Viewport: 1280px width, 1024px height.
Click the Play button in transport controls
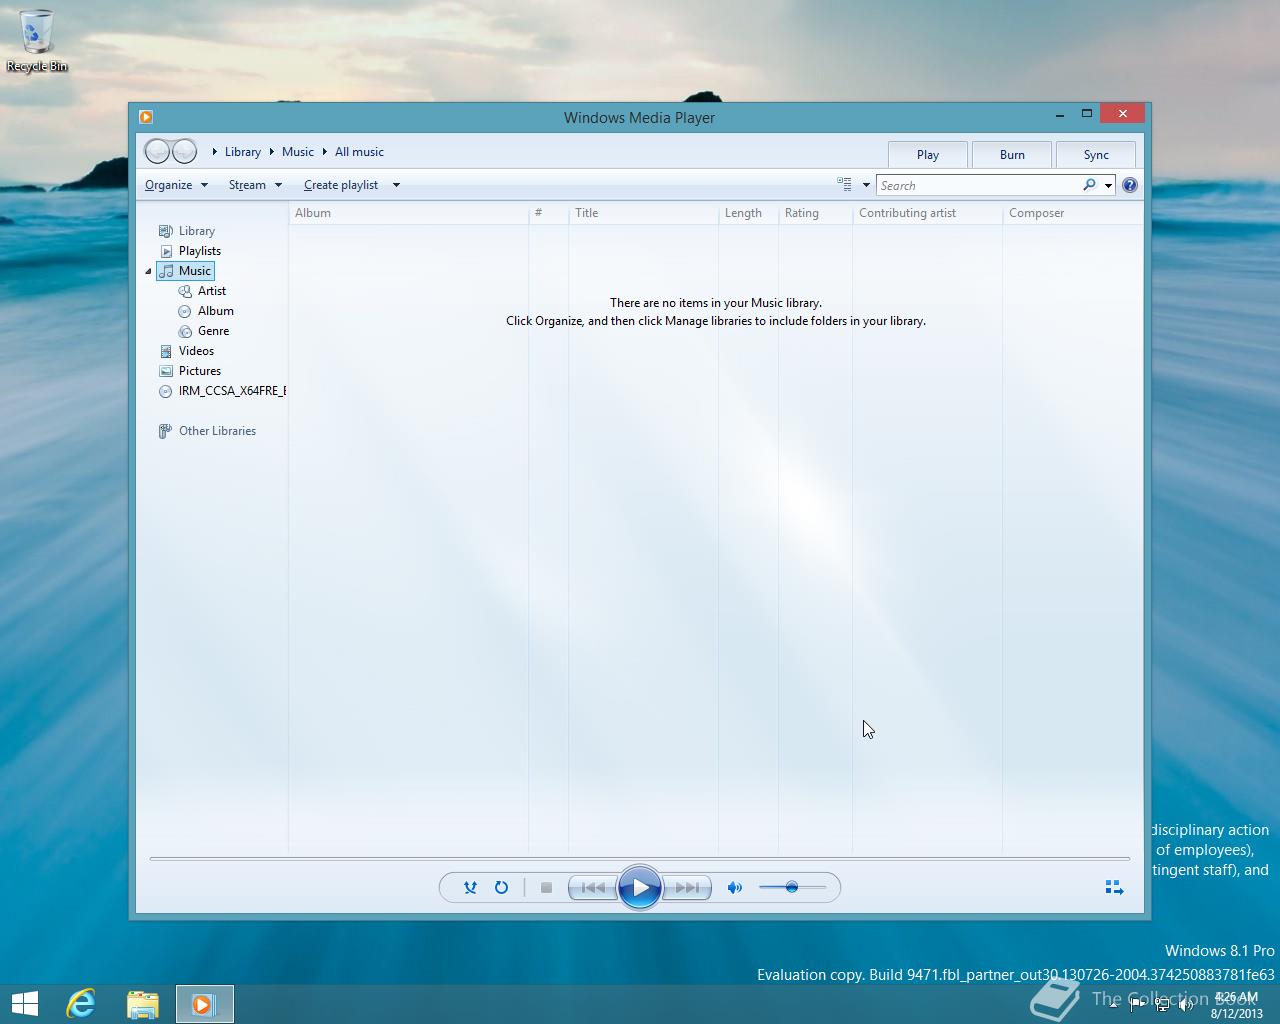click(x=640, y=887)
